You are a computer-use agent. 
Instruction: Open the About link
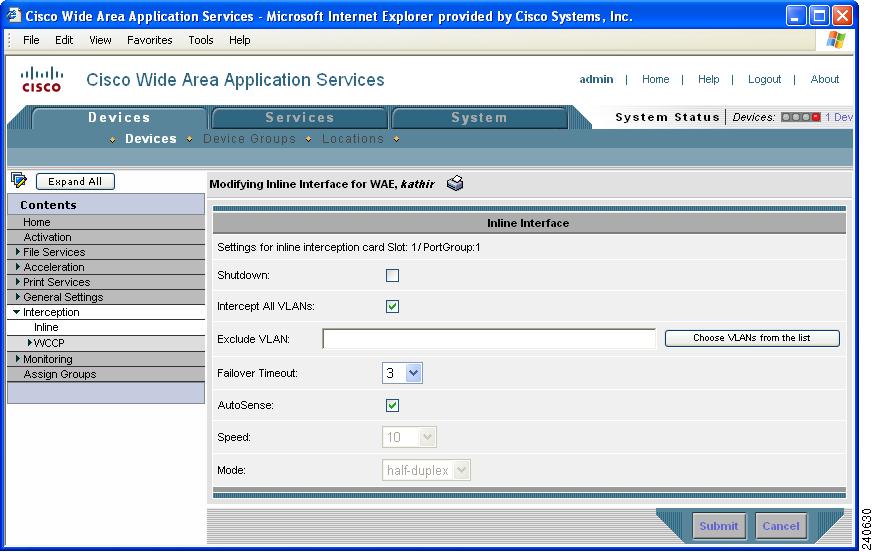pos(824,79)
